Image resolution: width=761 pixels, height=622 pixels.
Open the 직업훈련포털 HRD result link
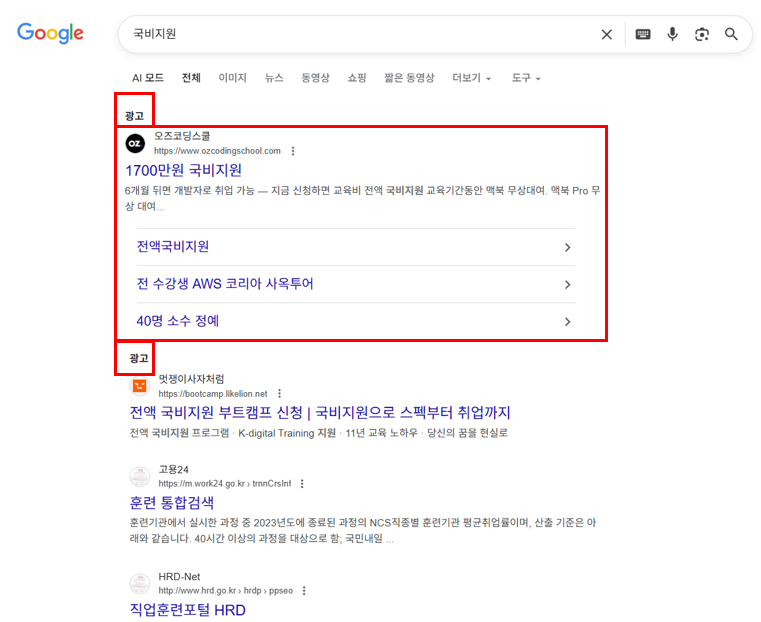pyautogui.click(x=187, y=610)
